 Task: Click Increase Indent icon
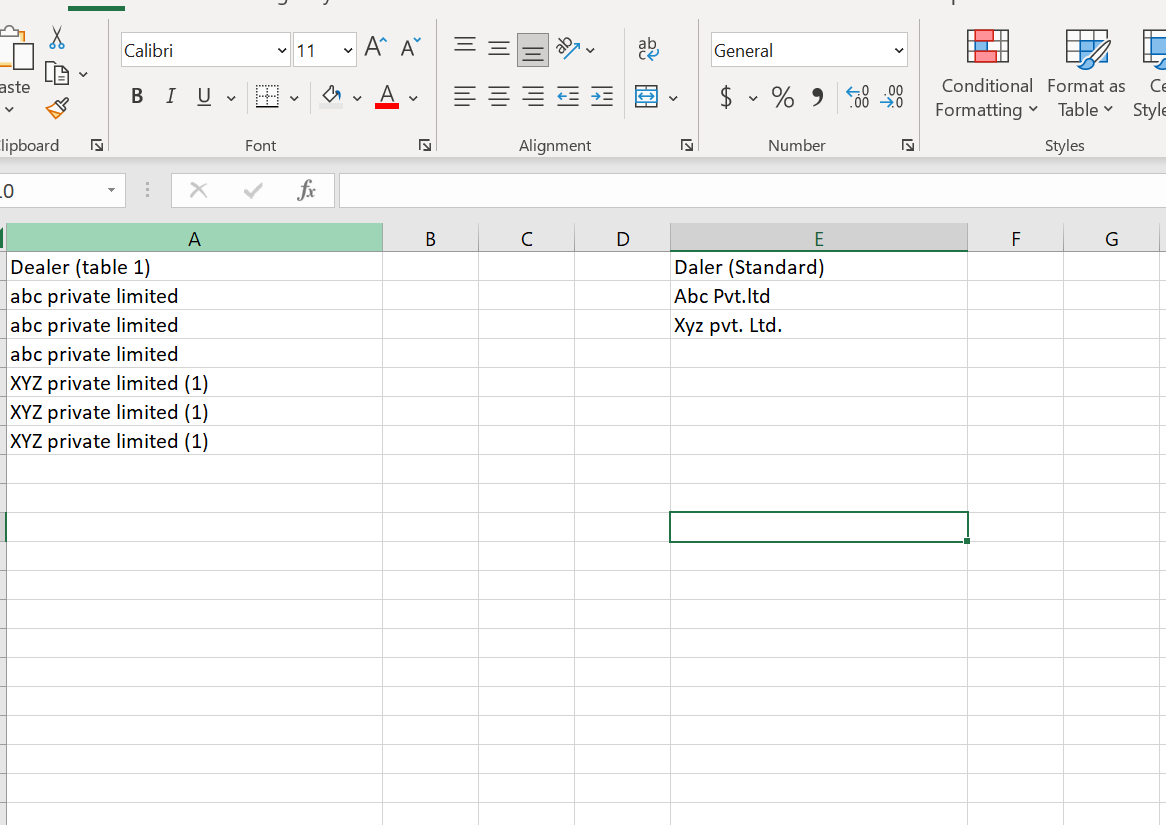[602, 97]
